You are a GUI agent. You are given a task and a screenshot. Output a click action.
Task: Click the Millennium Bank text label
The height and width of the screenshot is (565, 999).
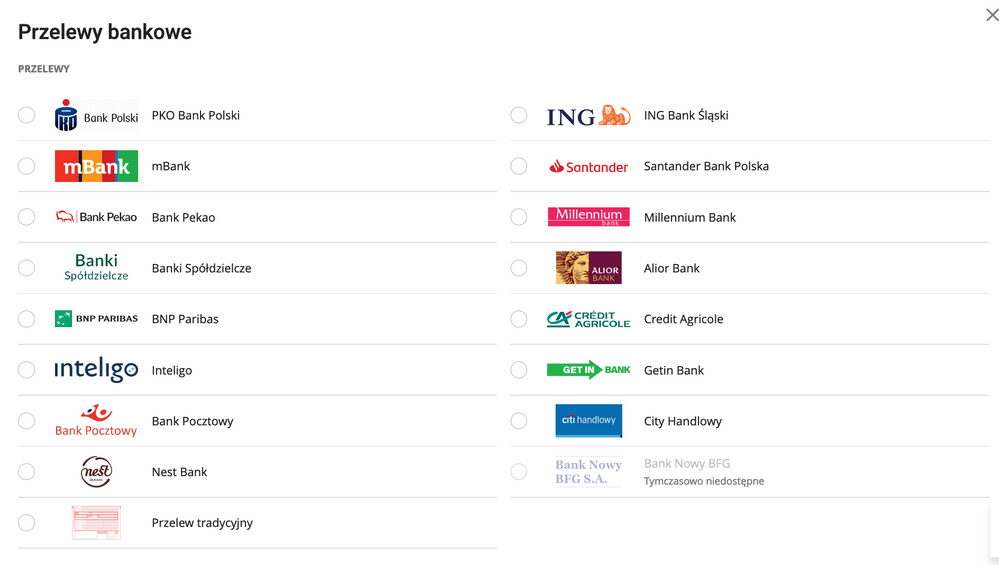pos(689,217)
